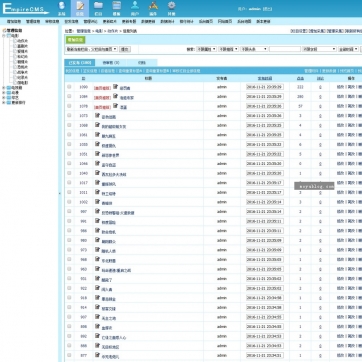Open the 动作片 subcategory in the tree

[22, 41]
